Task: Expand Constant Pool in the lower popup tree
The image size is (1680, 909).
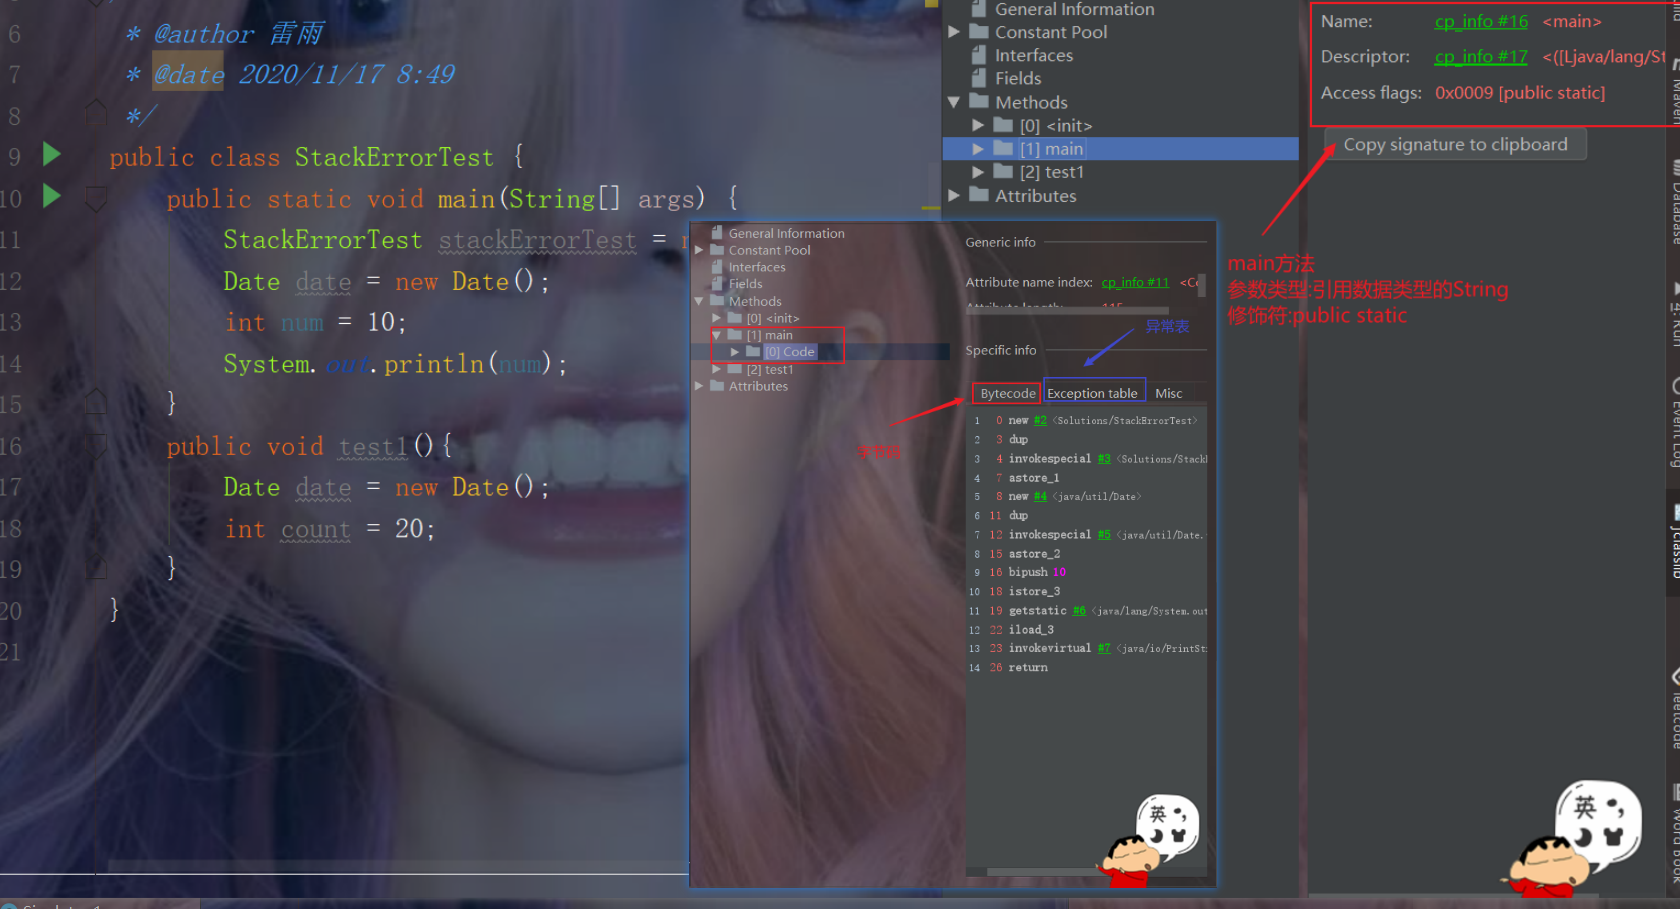Action: pos(699,250)
